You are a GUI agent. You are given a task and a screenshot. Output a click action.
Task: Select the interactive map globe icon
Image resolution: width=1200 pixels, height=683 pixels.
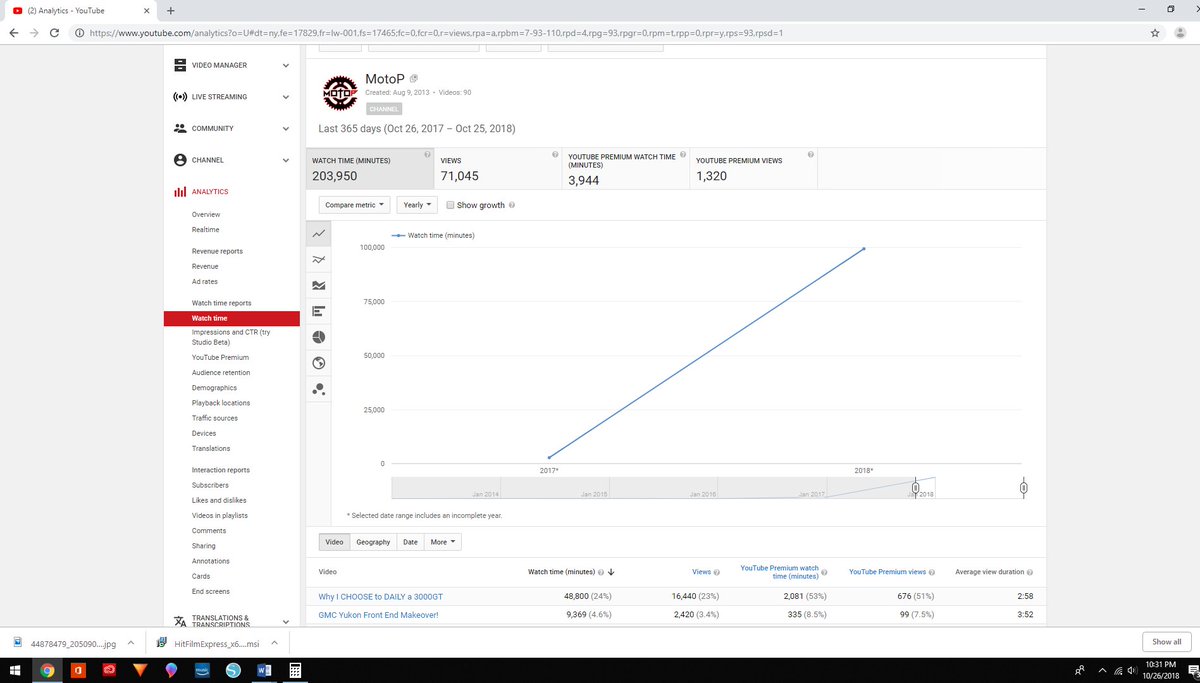(x=319, y=363)
